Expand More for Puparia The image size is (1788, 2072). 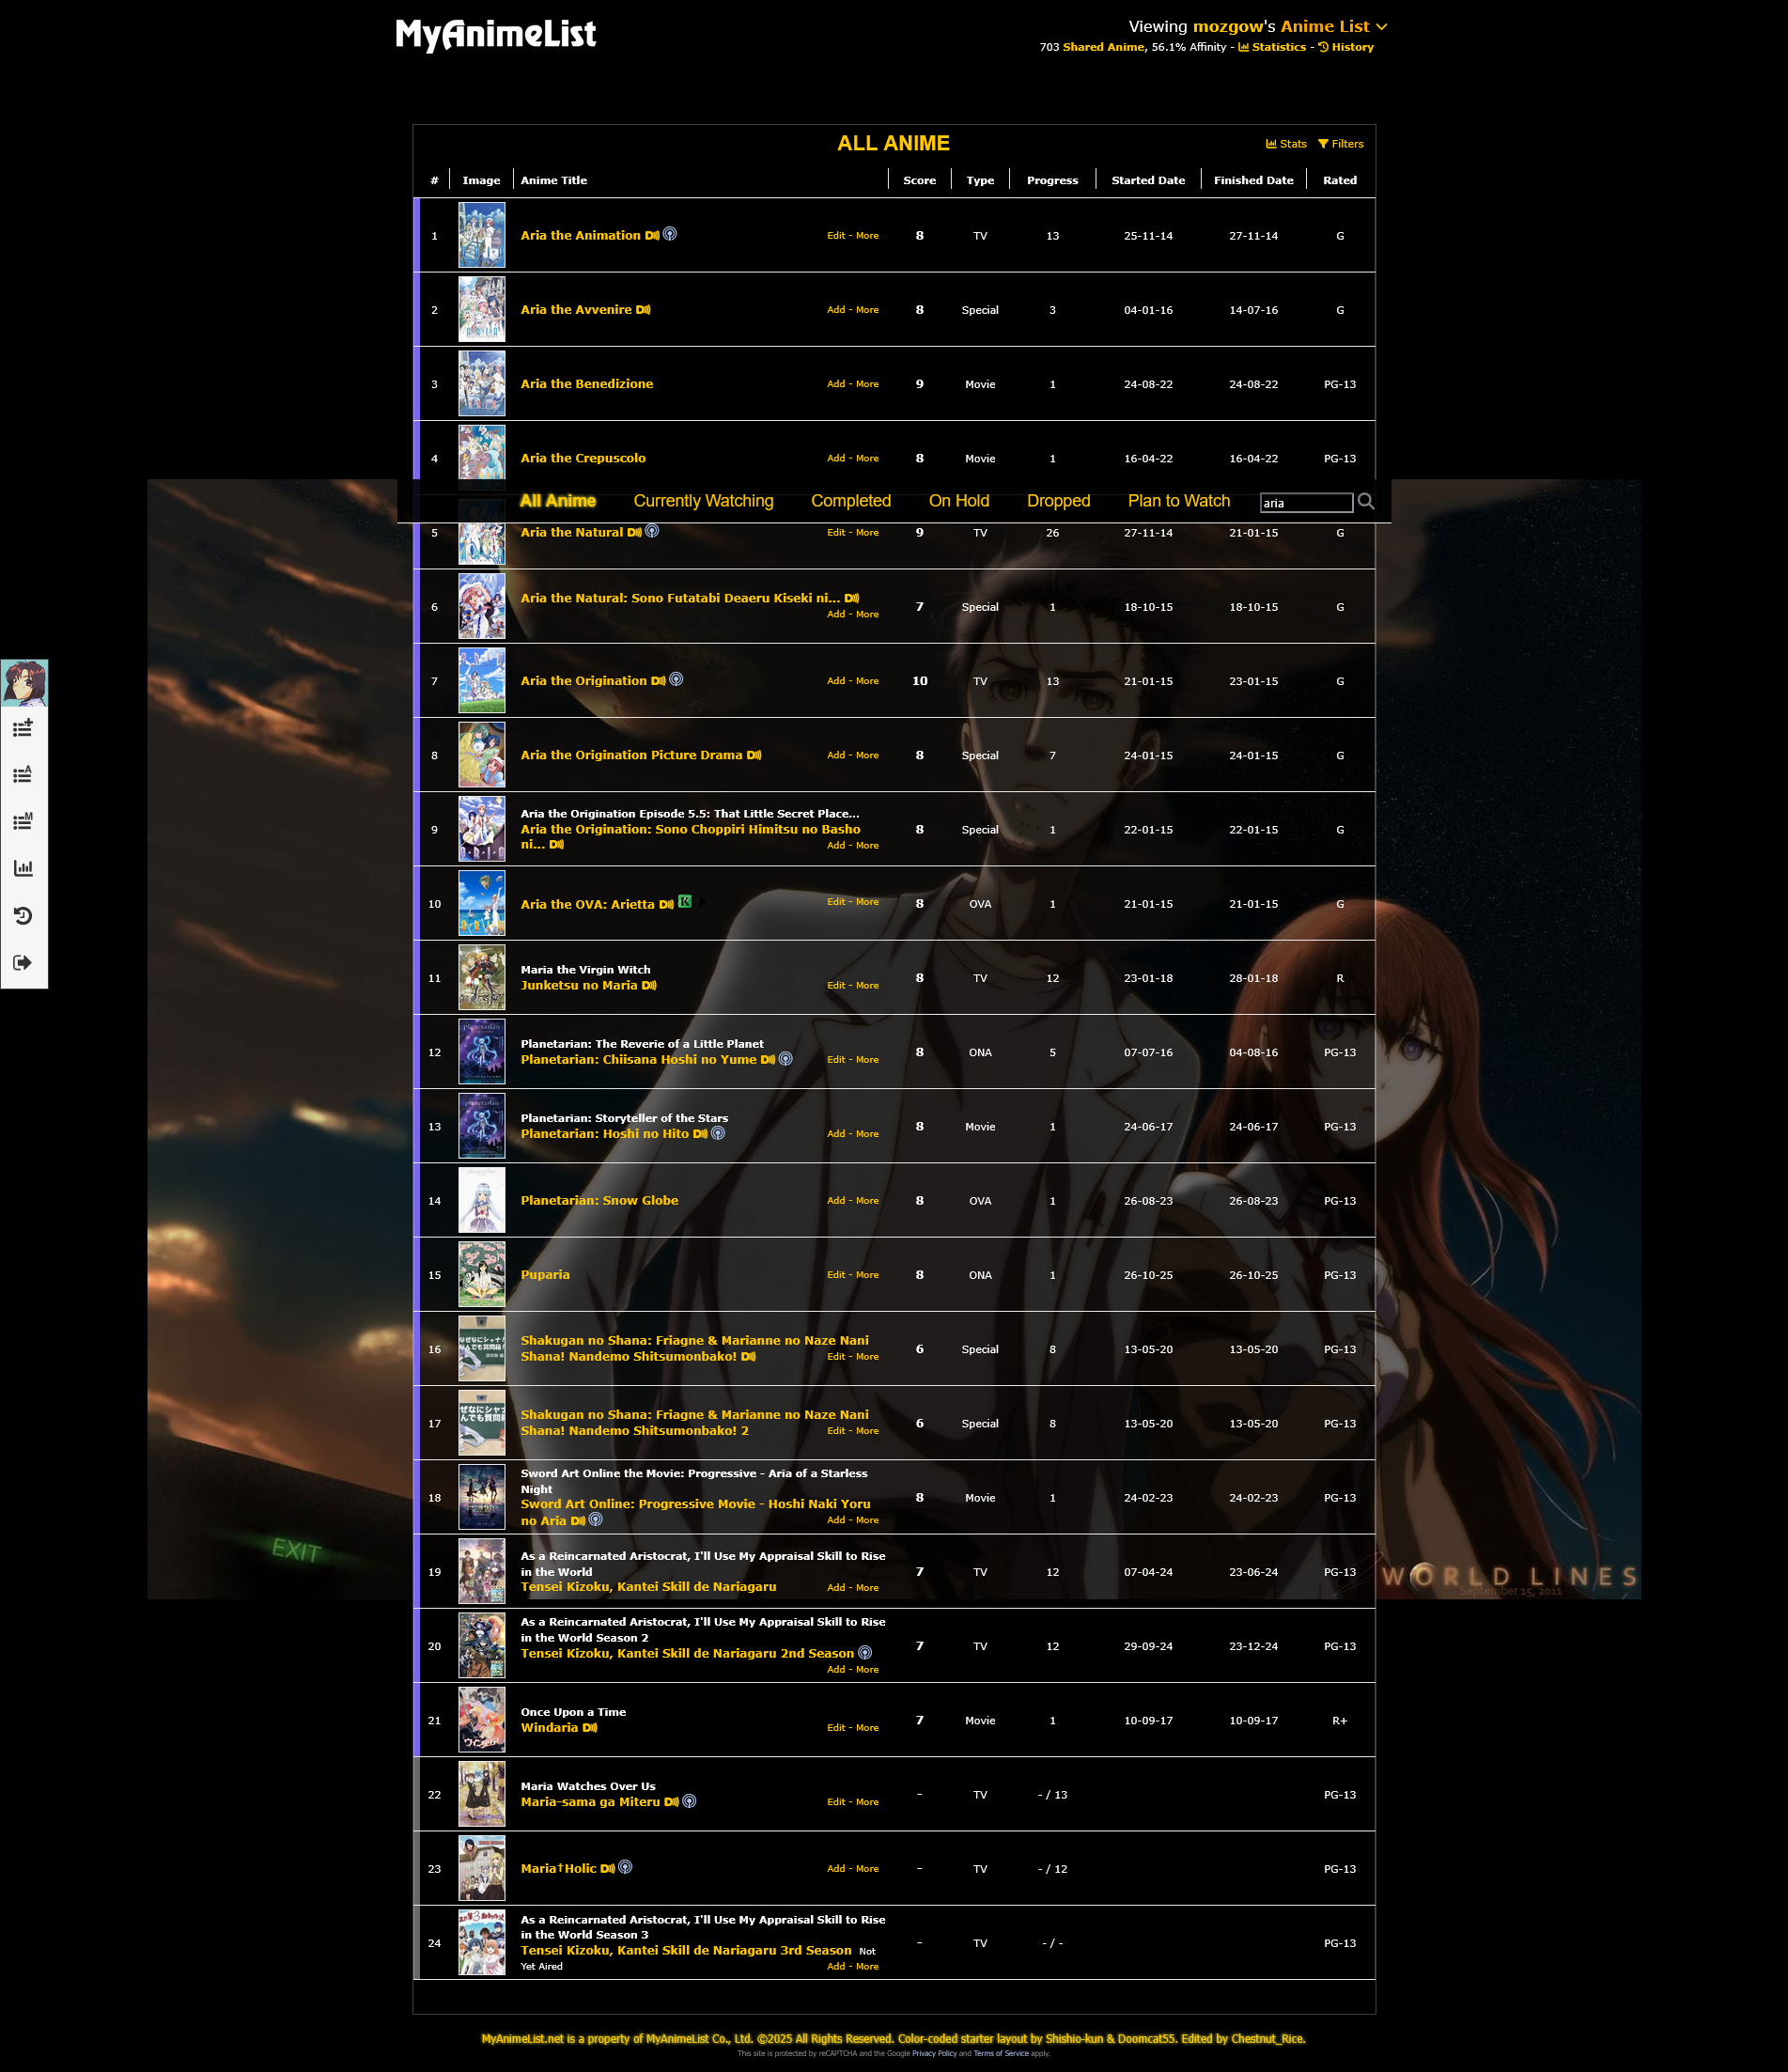(867, 1275)
